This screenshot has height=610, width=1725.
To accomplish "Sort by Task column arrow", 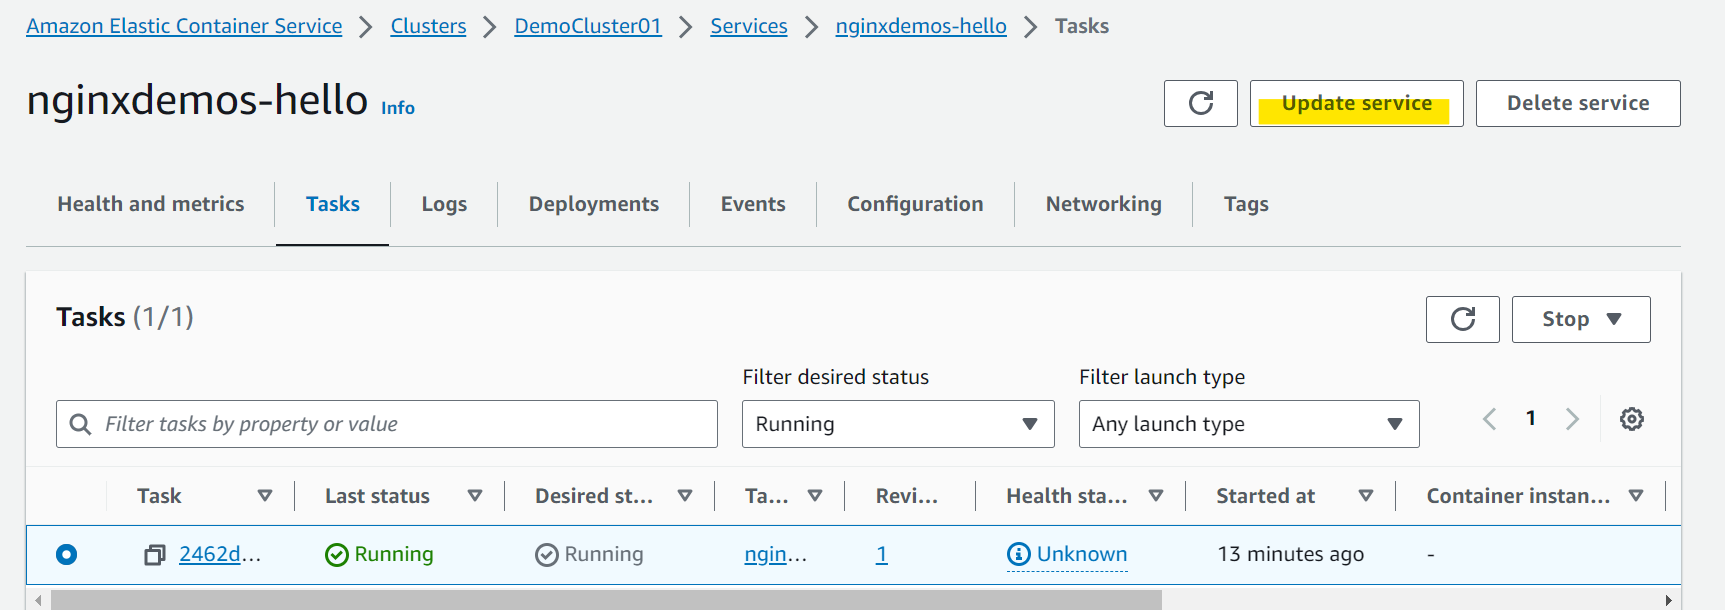I will click(265, 496).
